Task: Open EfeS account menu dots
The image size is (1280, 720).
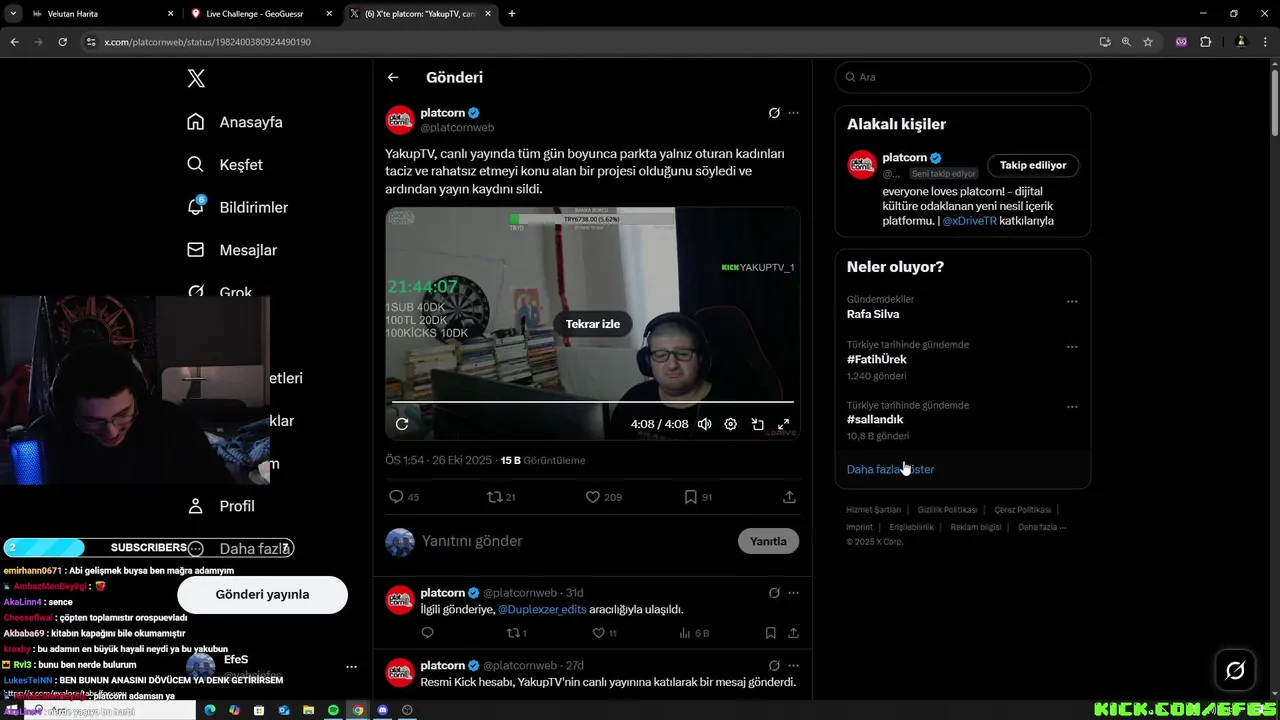Action: point(351,666)
